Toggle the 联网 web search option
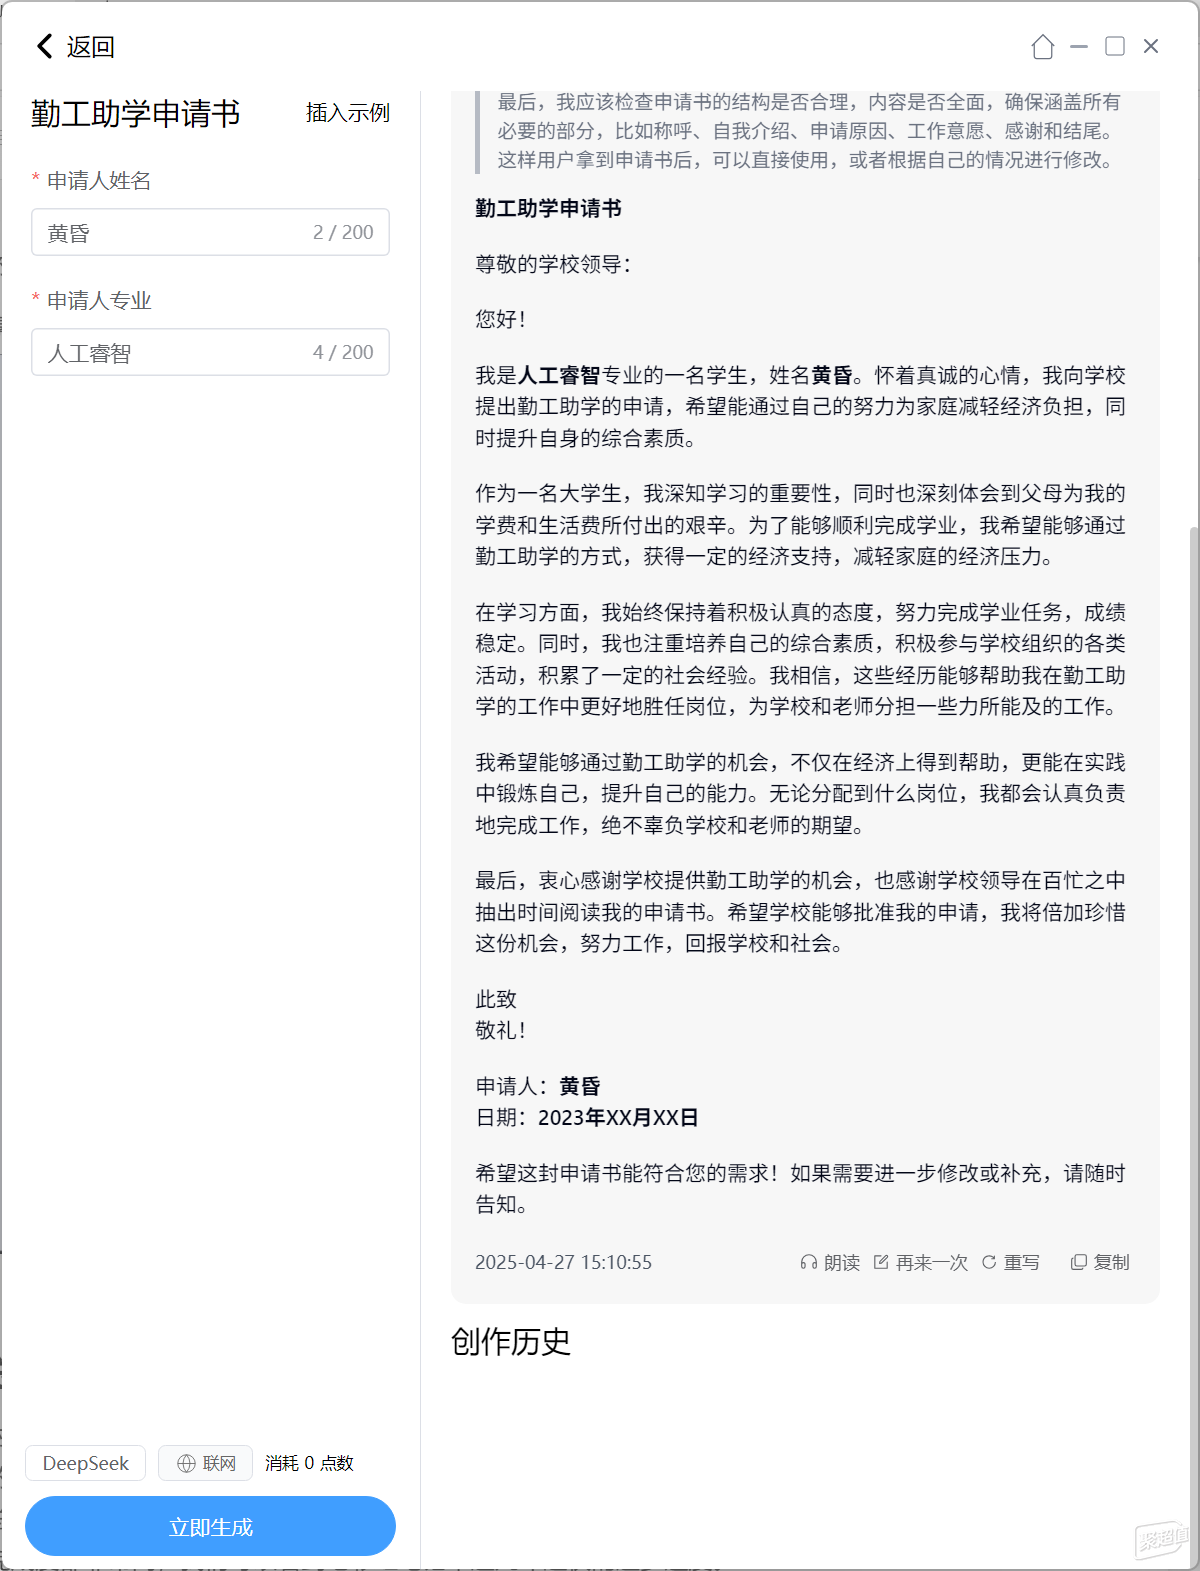Image resolution: width=1200 pixels, height=1571 pixels. [205, 1464]
